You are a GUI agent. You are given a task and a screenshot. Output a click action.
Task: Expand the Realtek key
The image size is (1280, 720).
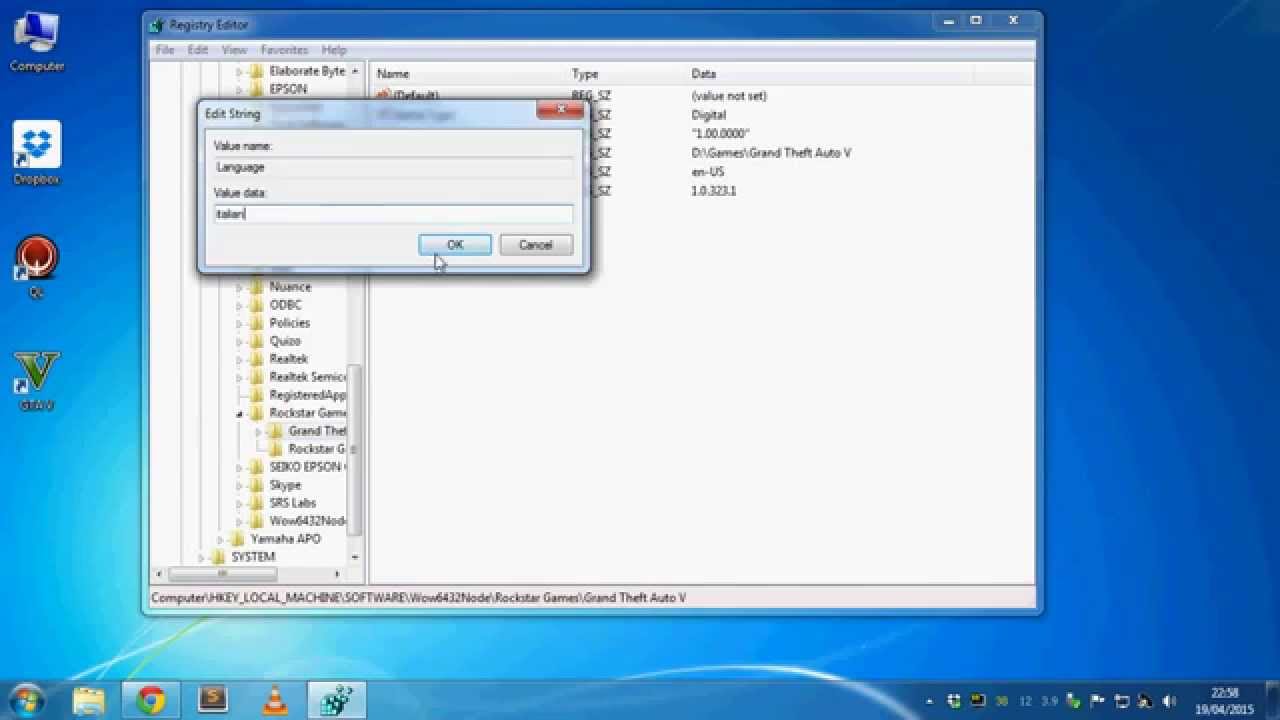click(x=239, y=359)
